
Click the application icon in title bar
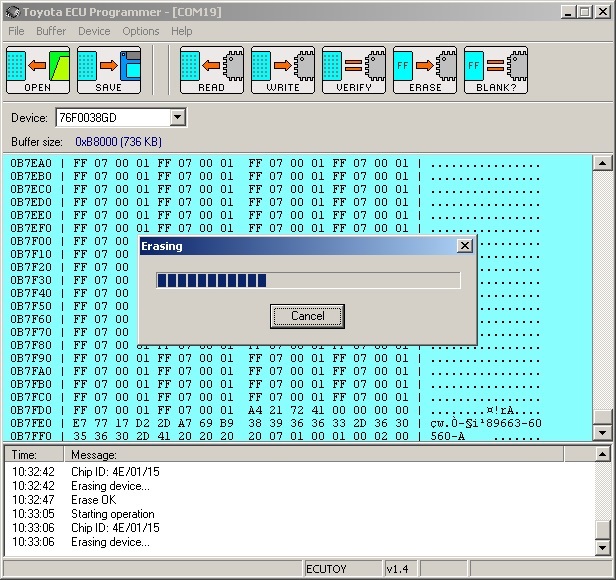click(x=11, y=11)
